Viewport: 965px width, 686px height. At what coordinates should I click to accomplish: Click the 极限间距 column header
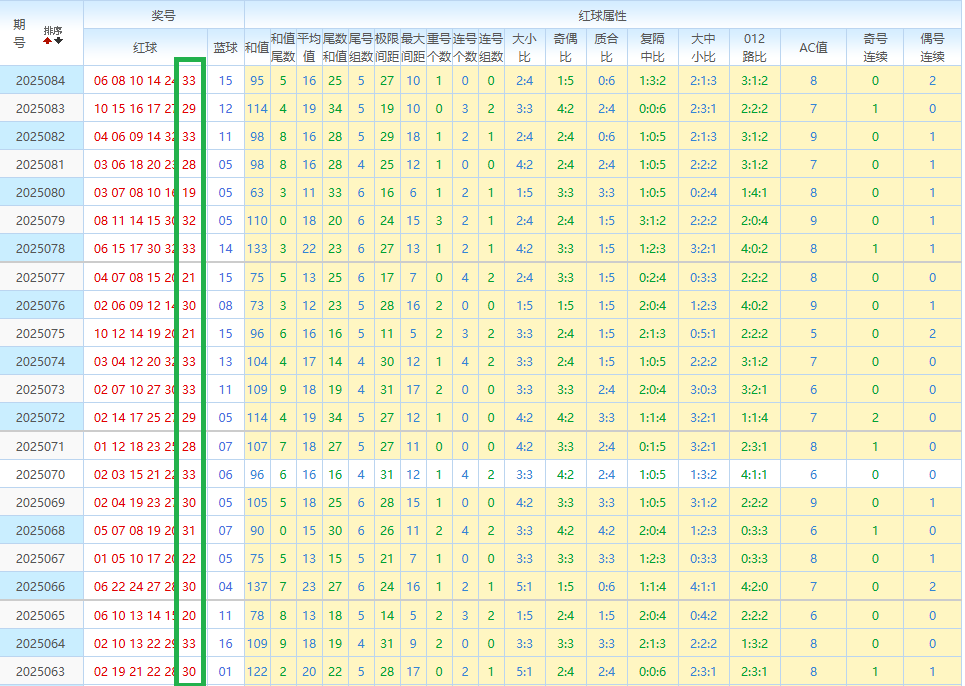386,47
